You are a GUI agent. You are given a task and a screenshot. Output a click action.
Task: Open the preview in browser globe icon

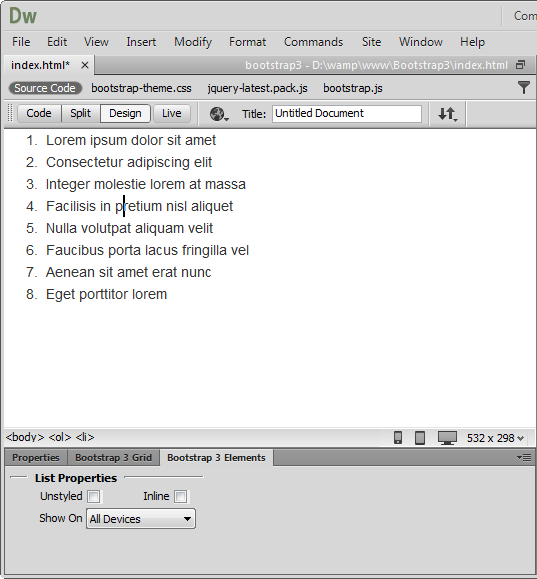[219, 114]
